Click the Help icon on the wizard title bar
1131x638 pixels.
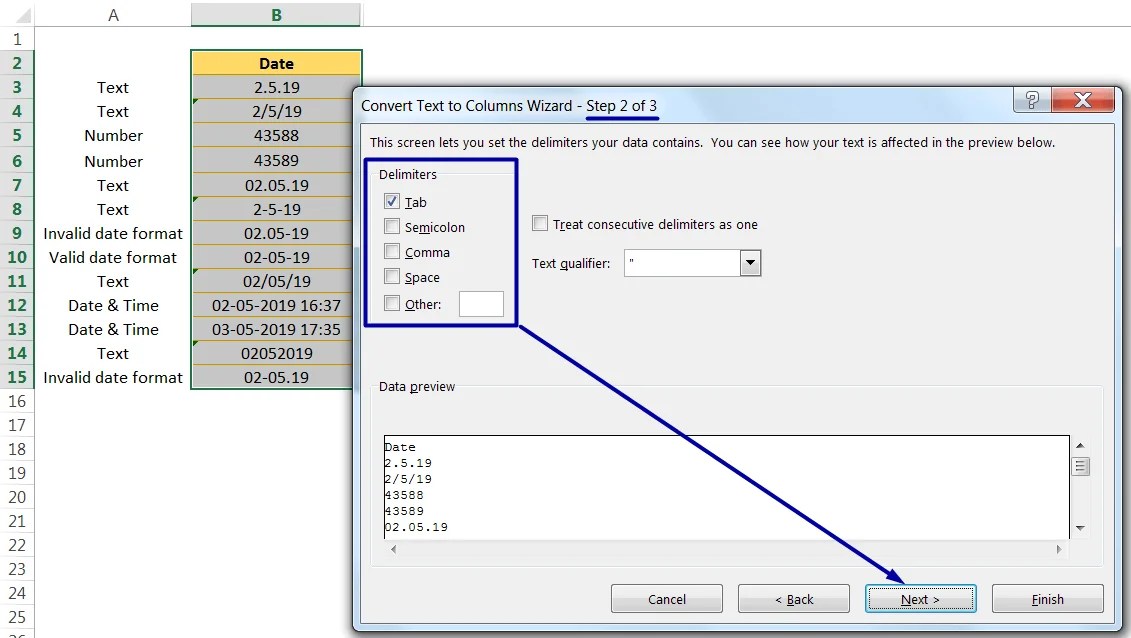pos(1031,100)
